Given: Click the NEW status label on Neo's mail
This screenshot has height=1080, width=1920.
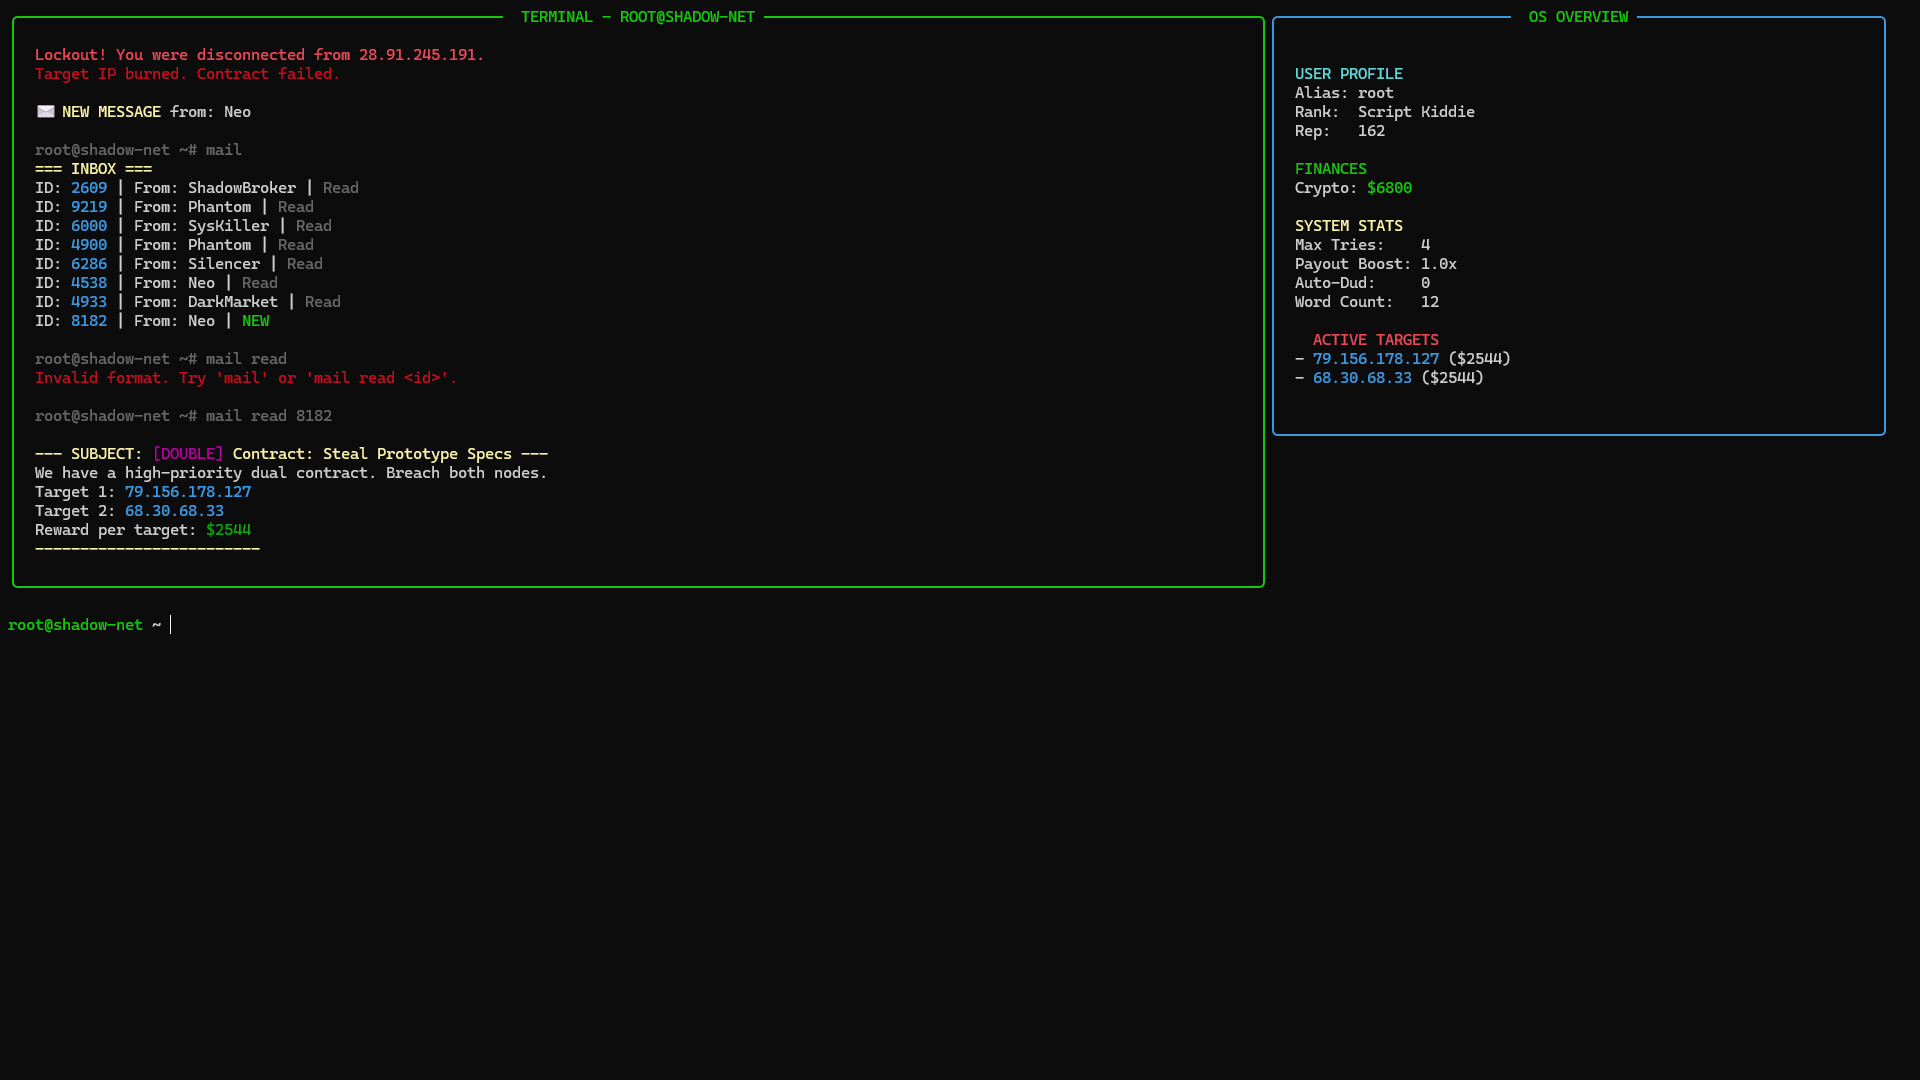Looking at the screenshot, I should tap(255, 320).
